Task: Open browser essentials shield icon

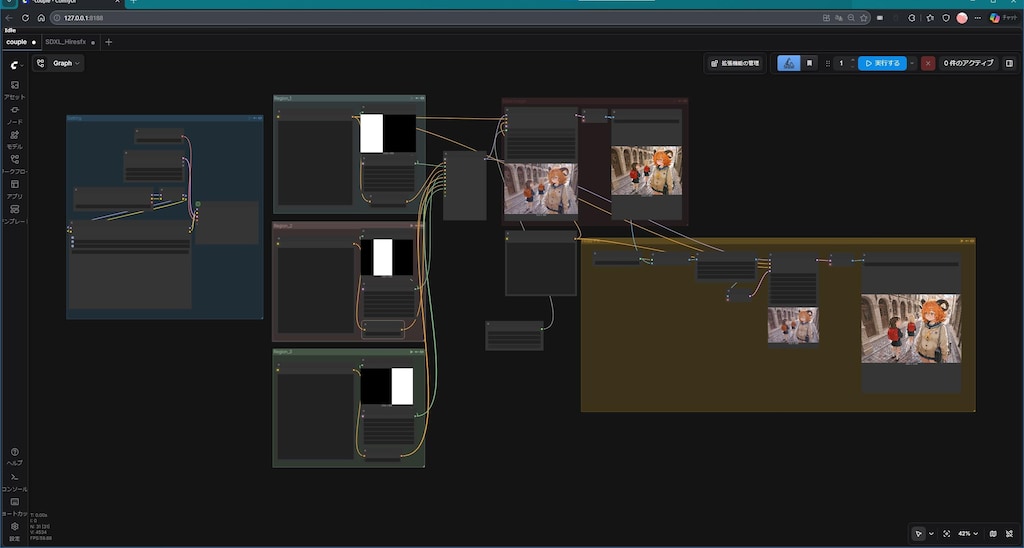Action: 946,18
